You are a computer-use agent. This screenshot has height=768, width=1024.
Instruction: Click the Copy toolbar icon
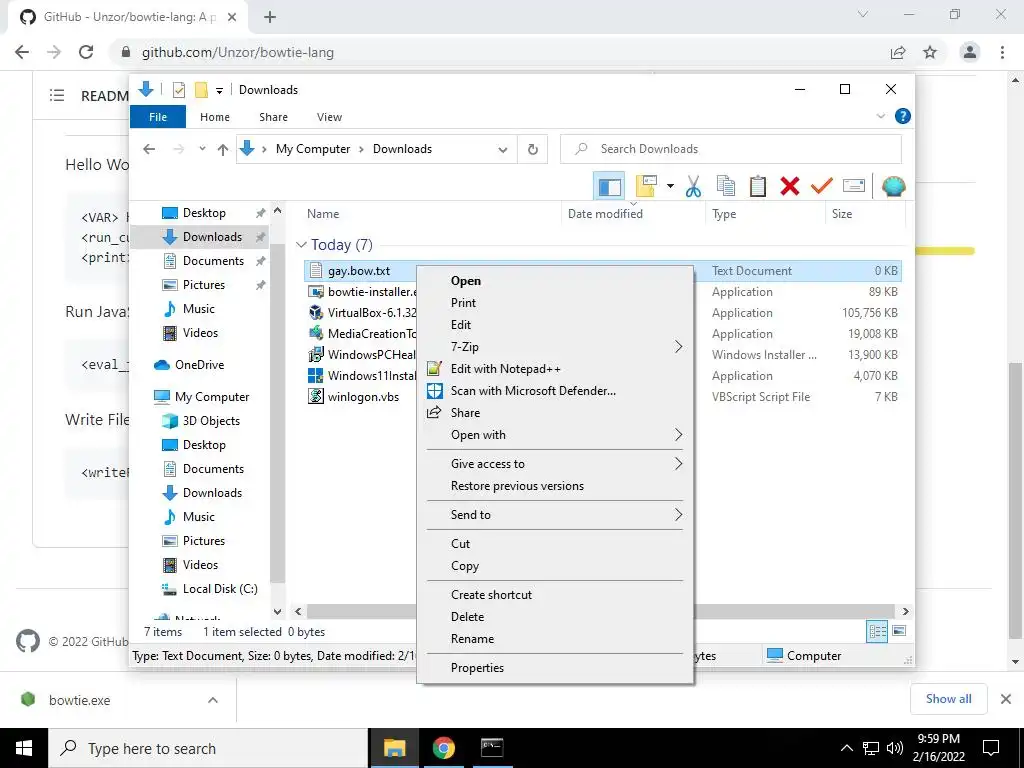(726, 187)
